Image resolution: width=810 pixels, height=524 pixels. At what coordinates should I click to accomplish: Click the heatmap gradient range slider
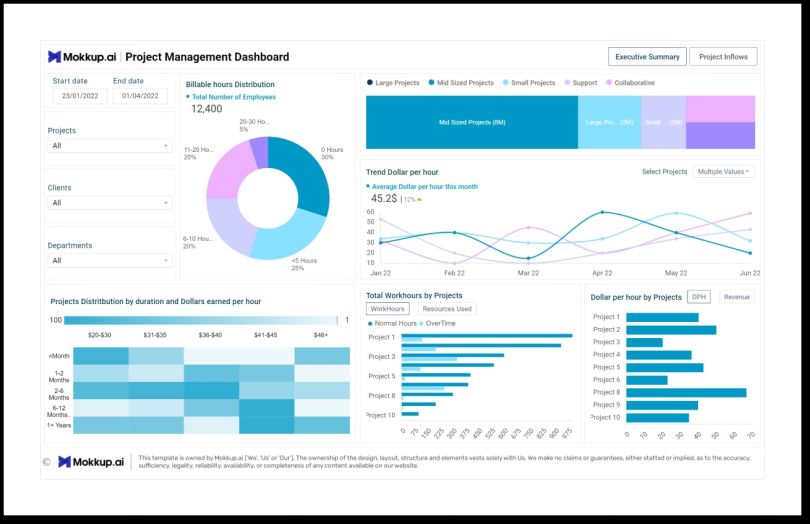(201, 320)
